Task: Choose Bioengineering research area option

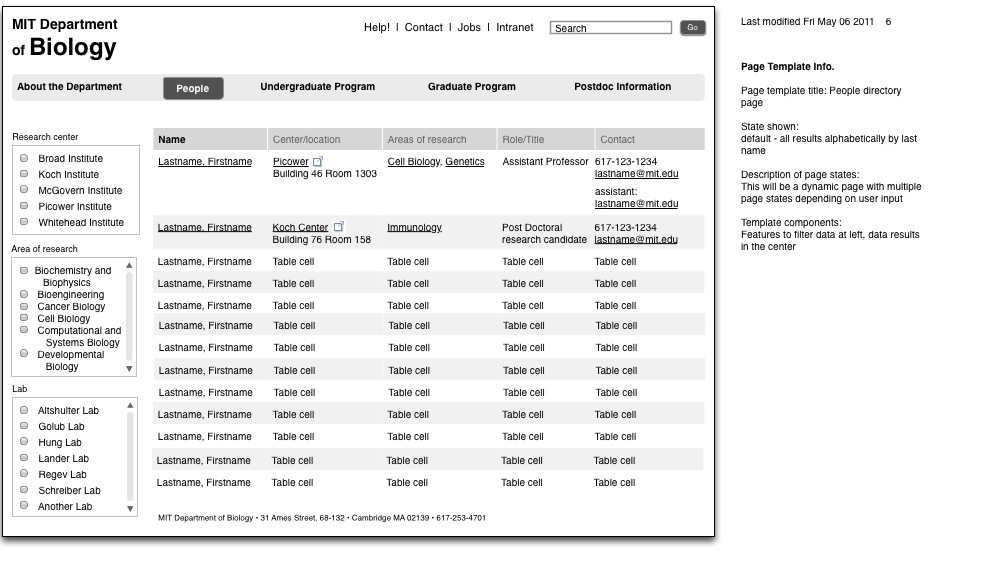Action: (x=24, y=294)
